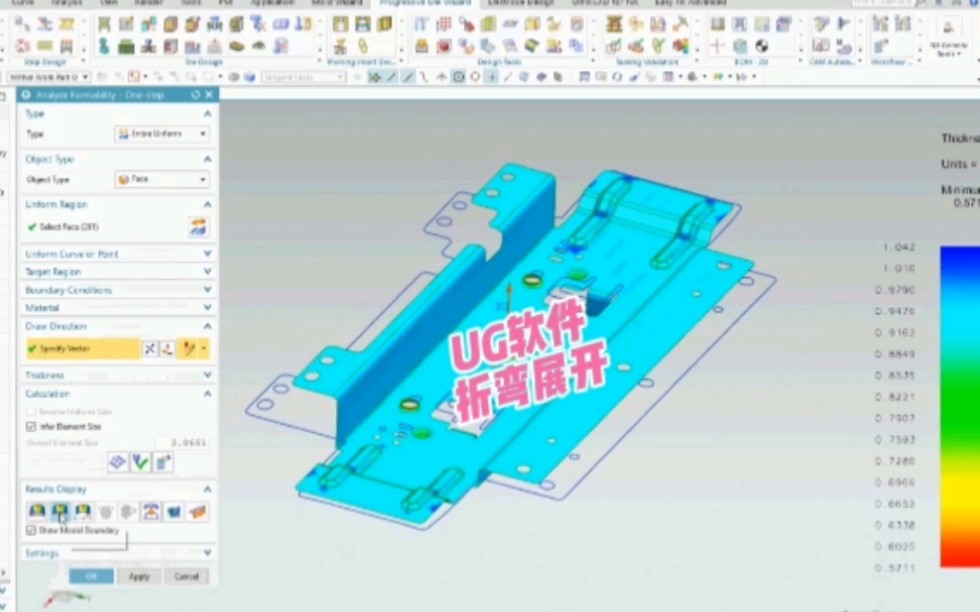This screenshot has width=980, height=612.
Task: Enable the Reverse Uniform Side checkbox
Action: [x=31, y=410]
